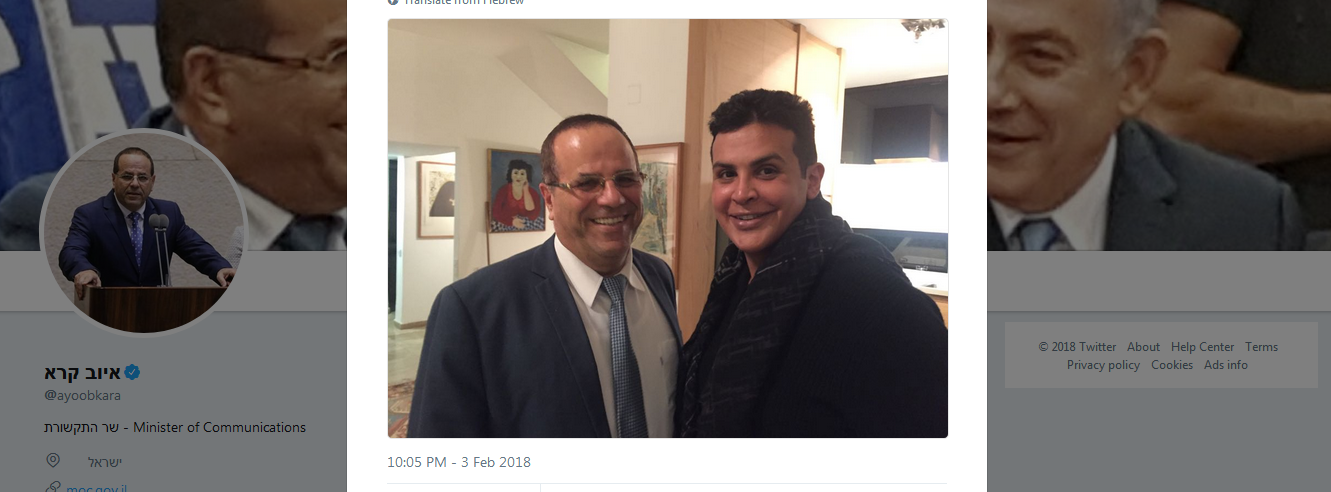The width and height of the screenshot is (1331, 492).
Task: Open the Privacy policy footer link
Action: point(1103,365)
